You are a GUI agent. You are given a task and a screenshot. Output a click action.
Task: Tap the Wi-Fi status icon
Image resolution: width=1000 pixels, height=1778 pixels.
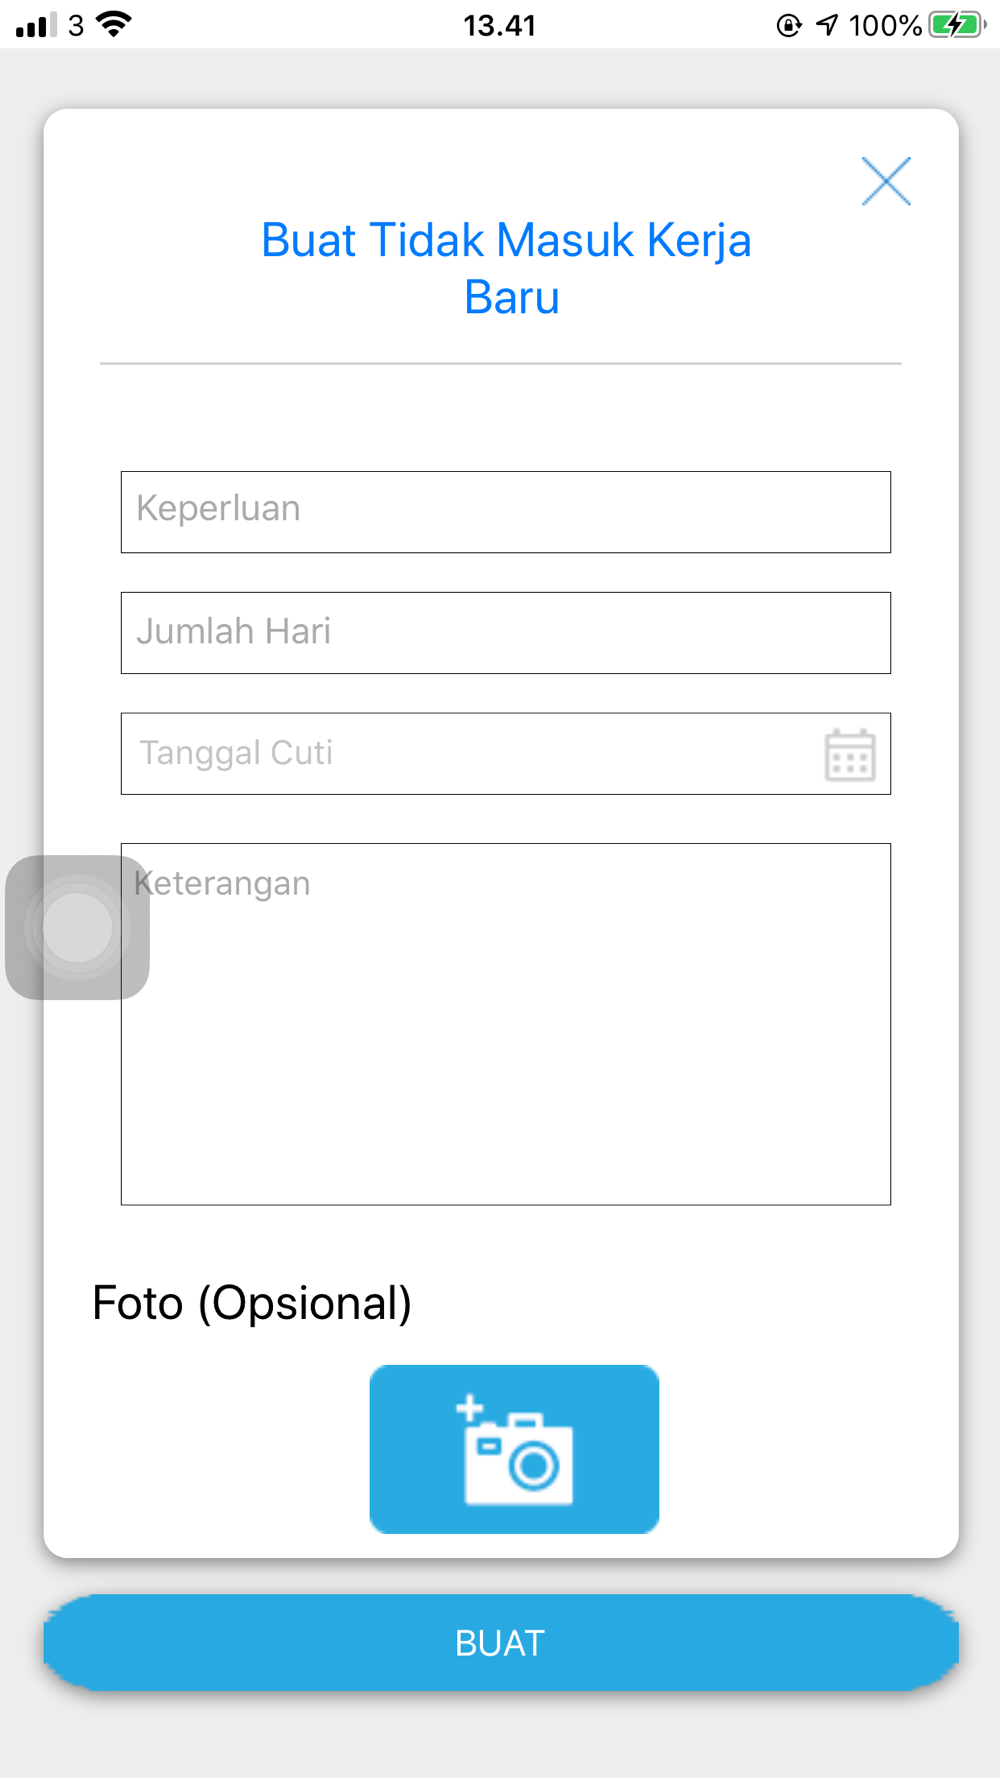pos(115,24)
